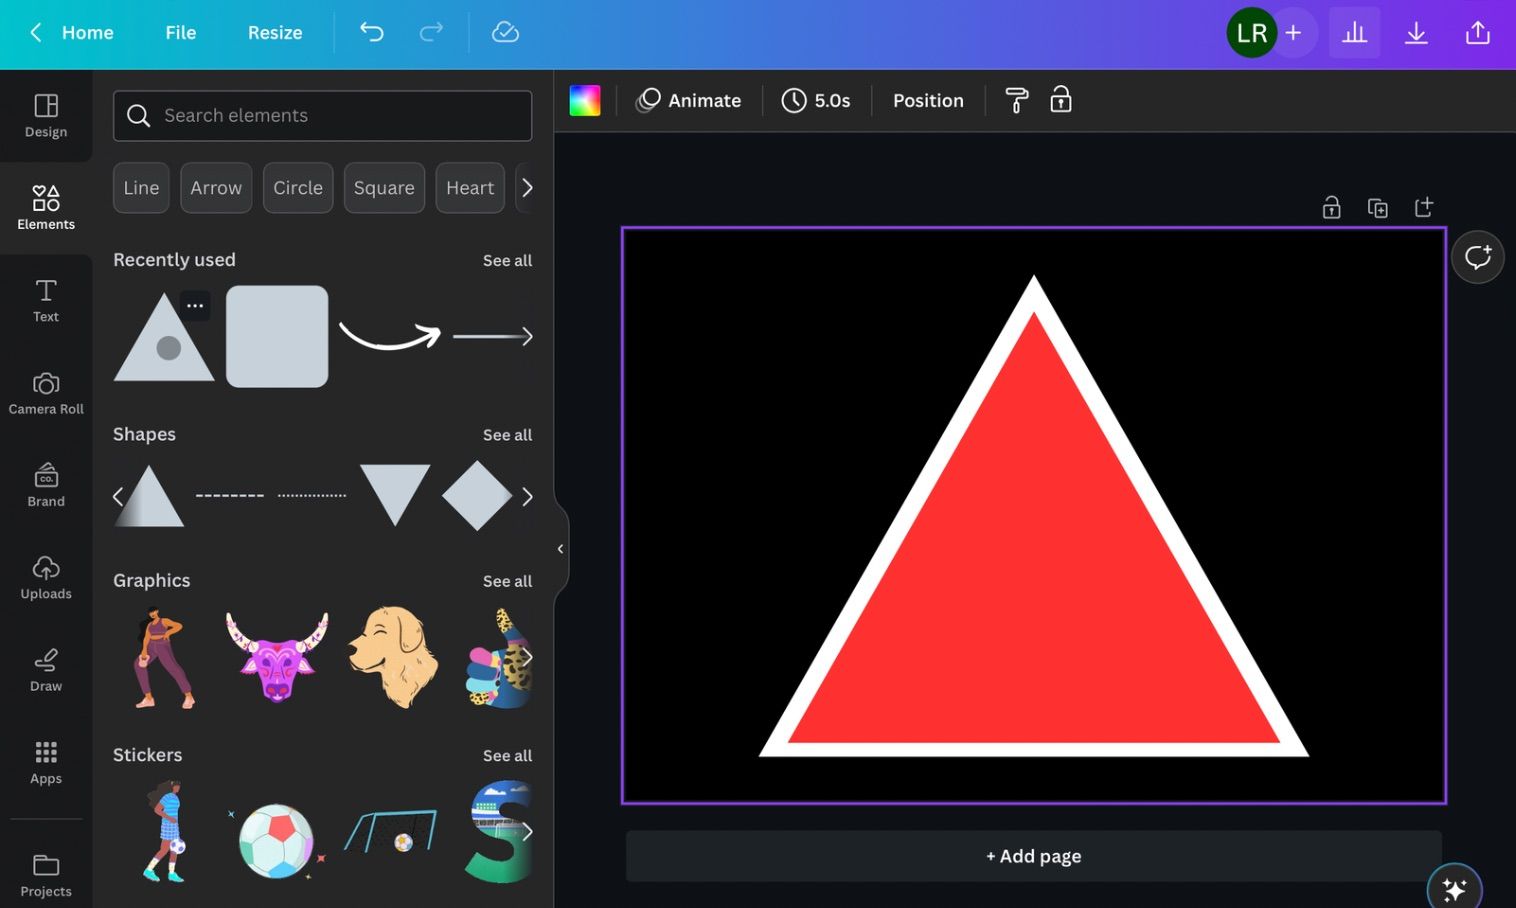The image size is (1516, 908).
Task: Click the cloud save status icon
Action: click(x=505, y=32)
